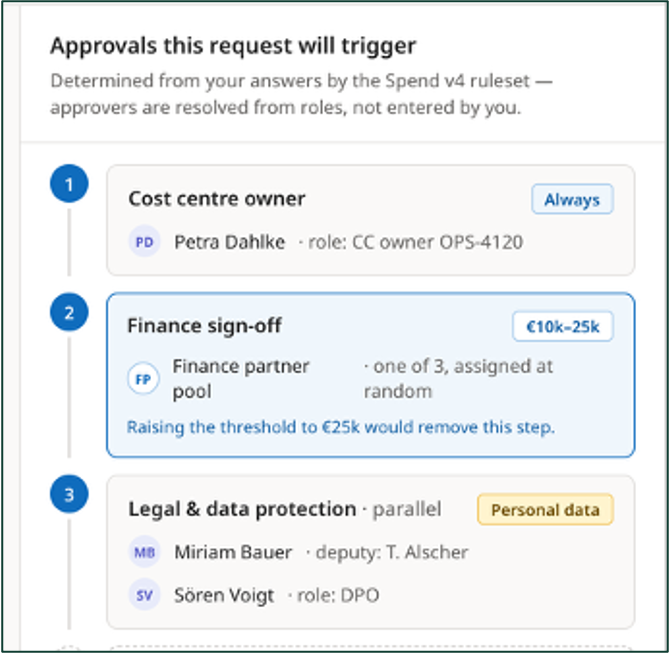Image resolution: width=670 pixels, height=654 pixels.
Task: Click the FP finance pool avatar
Action: pyautogui.click(x=144, y=378)
